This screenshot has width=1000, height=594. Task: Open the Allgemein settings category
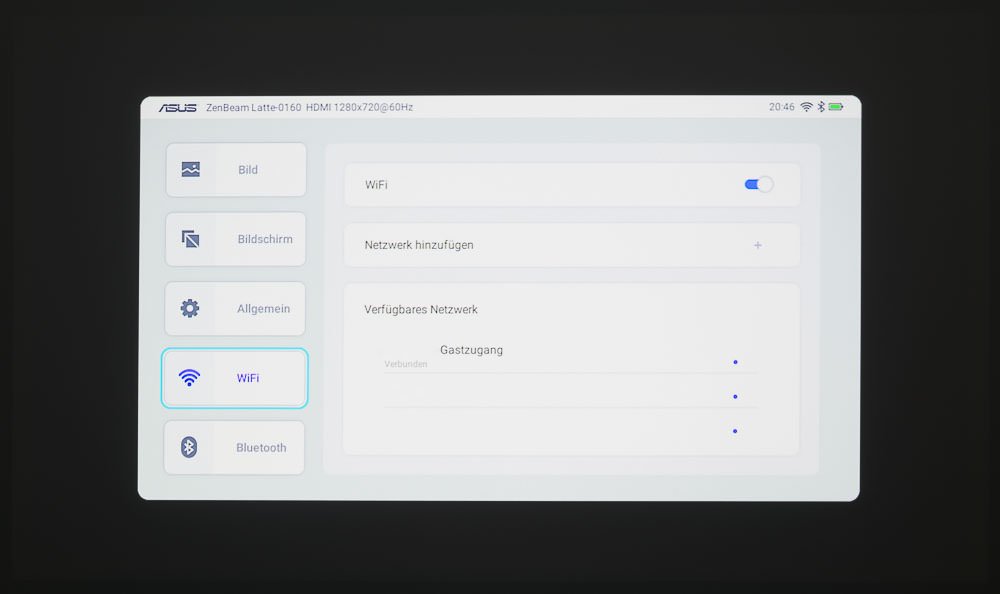(235, 309)
